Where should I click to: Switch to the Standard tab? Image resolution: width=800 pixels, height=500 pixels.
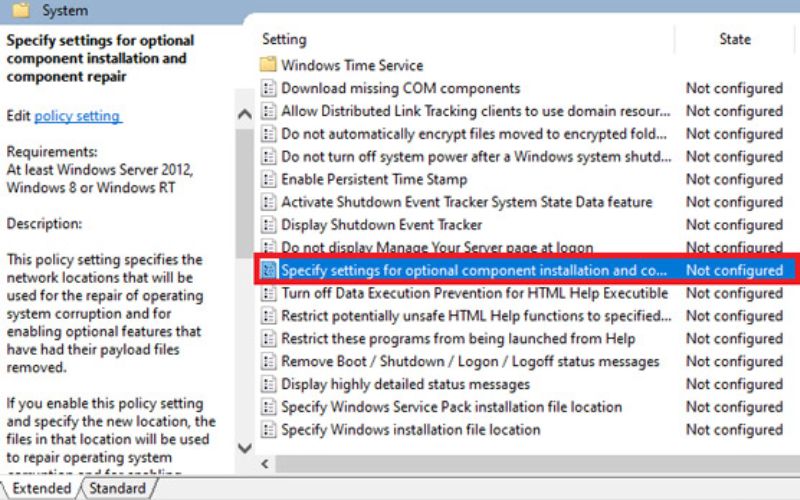click(116, 488)
